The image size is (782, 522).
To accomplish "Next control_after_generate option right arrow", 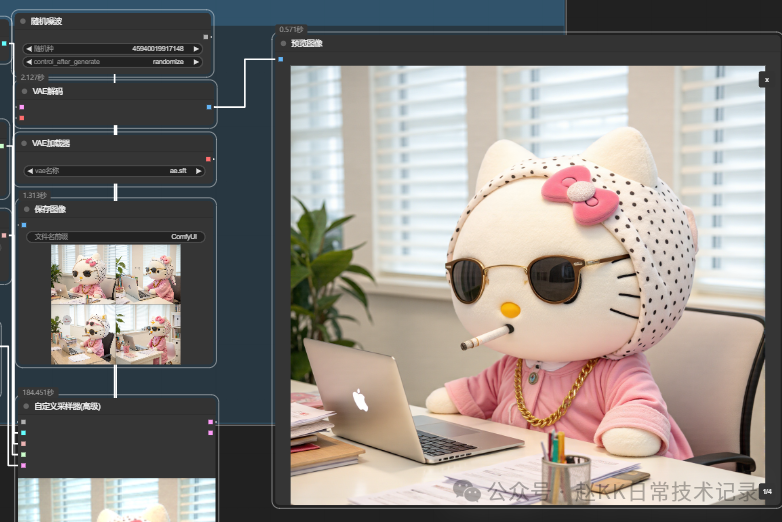I will click(196, 62).
